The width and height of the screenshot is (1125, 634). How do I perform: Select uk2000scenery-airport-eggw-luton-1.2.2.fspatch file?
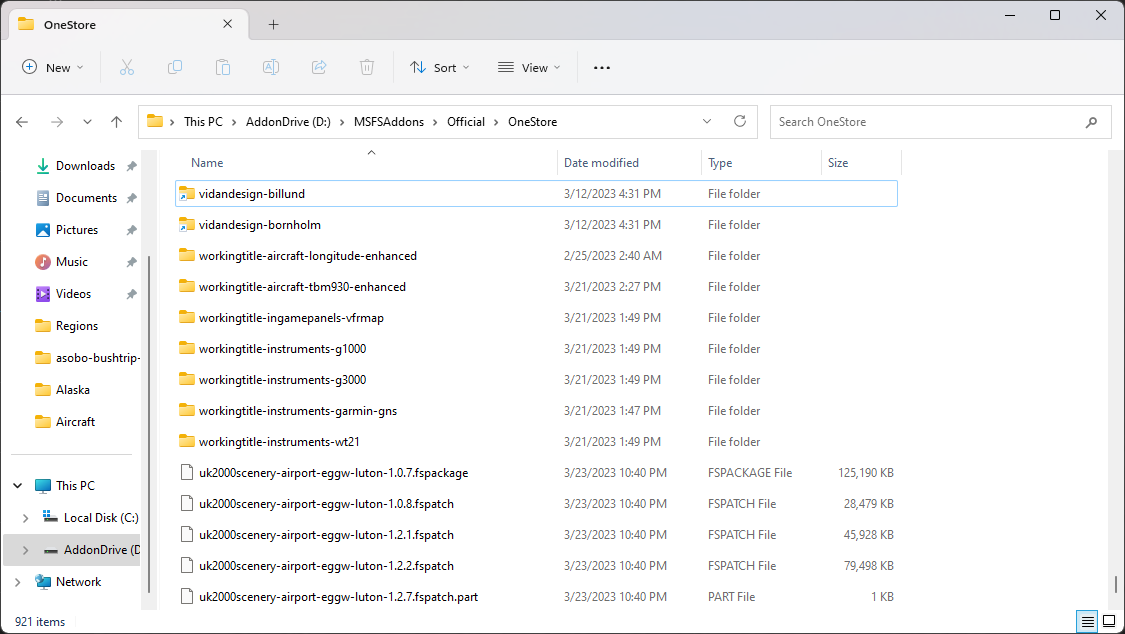[536, 566]
